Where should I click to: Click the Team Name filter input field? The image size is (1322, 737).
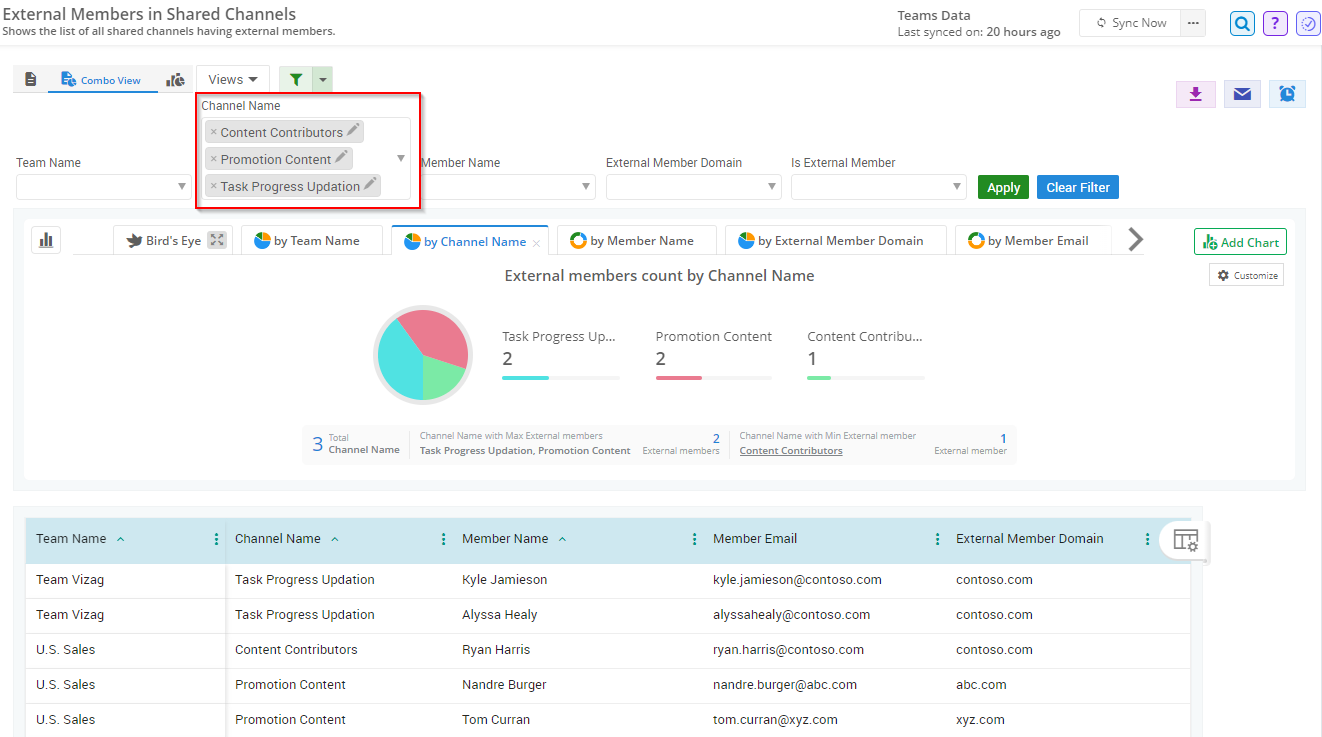[96, 187]
